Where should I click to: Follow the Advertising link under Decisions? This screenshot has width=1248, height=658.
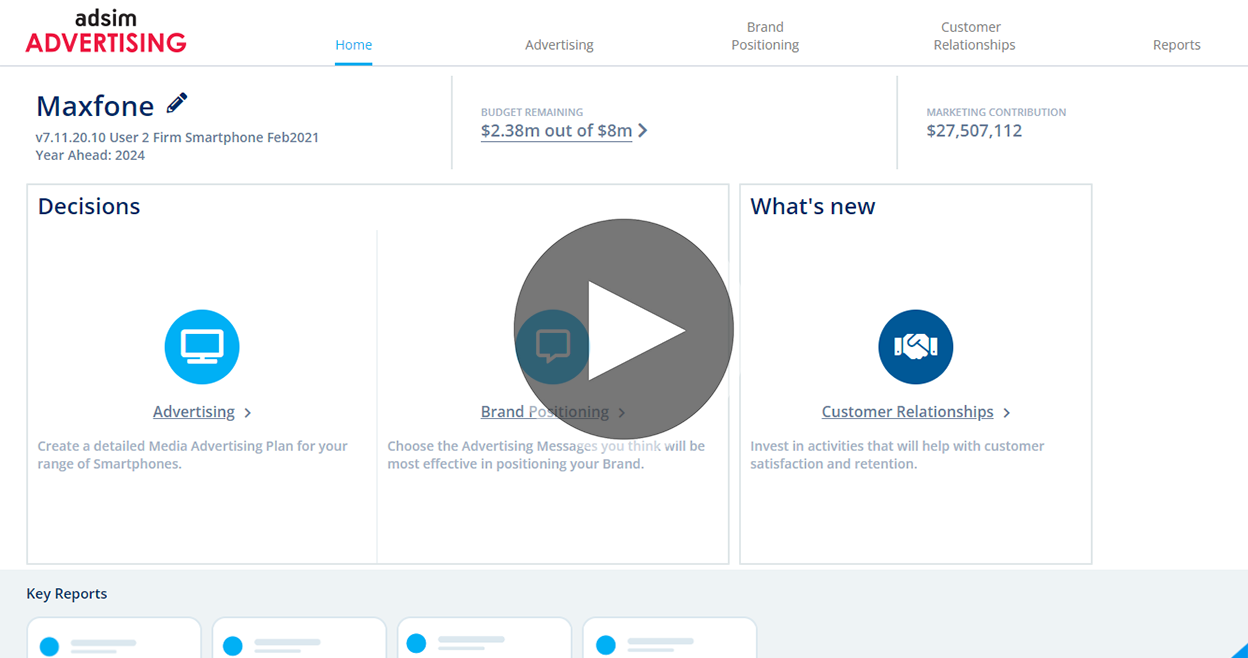click(194, 412)
